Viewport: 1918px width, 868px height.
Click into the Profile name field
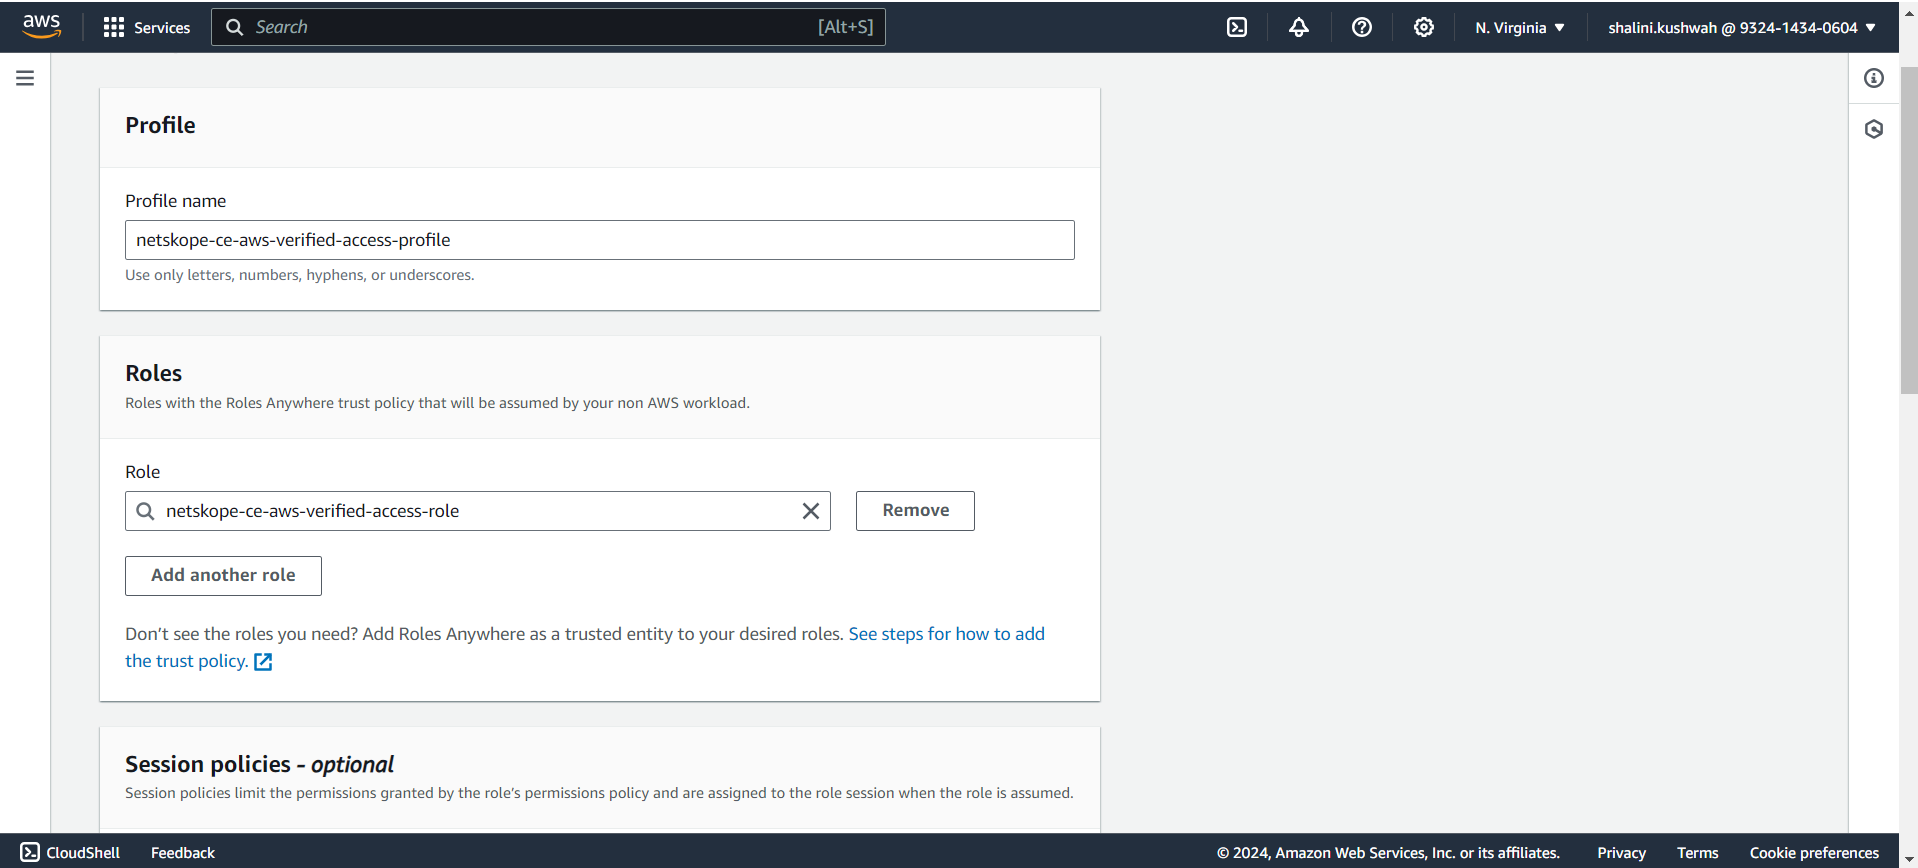(x=600, y=240)
